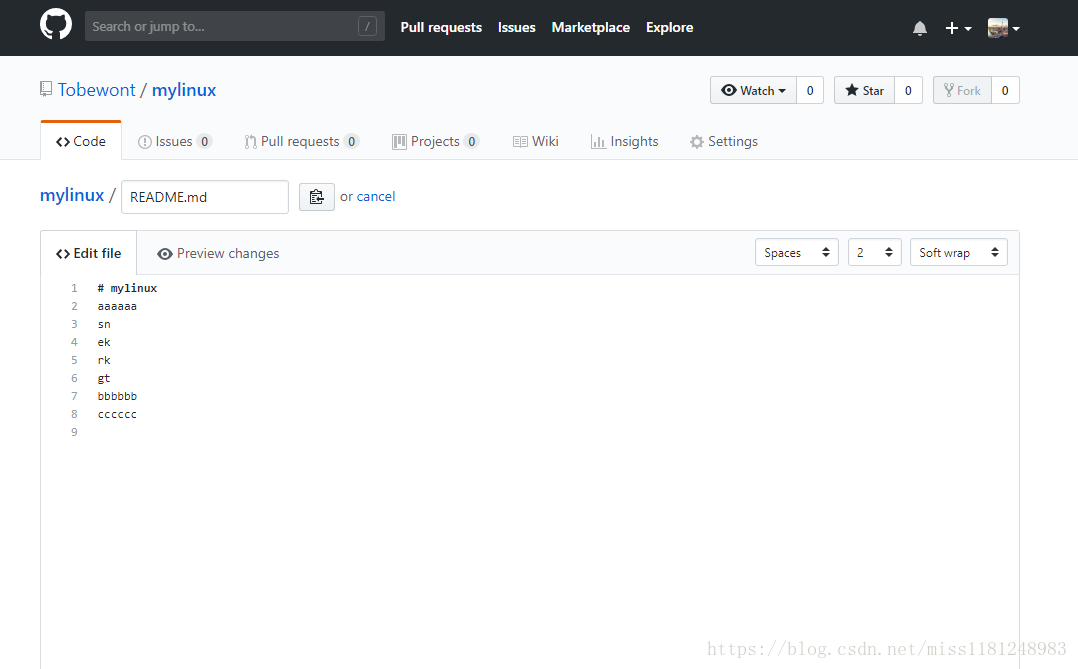Click repository book icon beside Tobewont
This screenshot has height=669, width=1078.
(x=46, y=89)
